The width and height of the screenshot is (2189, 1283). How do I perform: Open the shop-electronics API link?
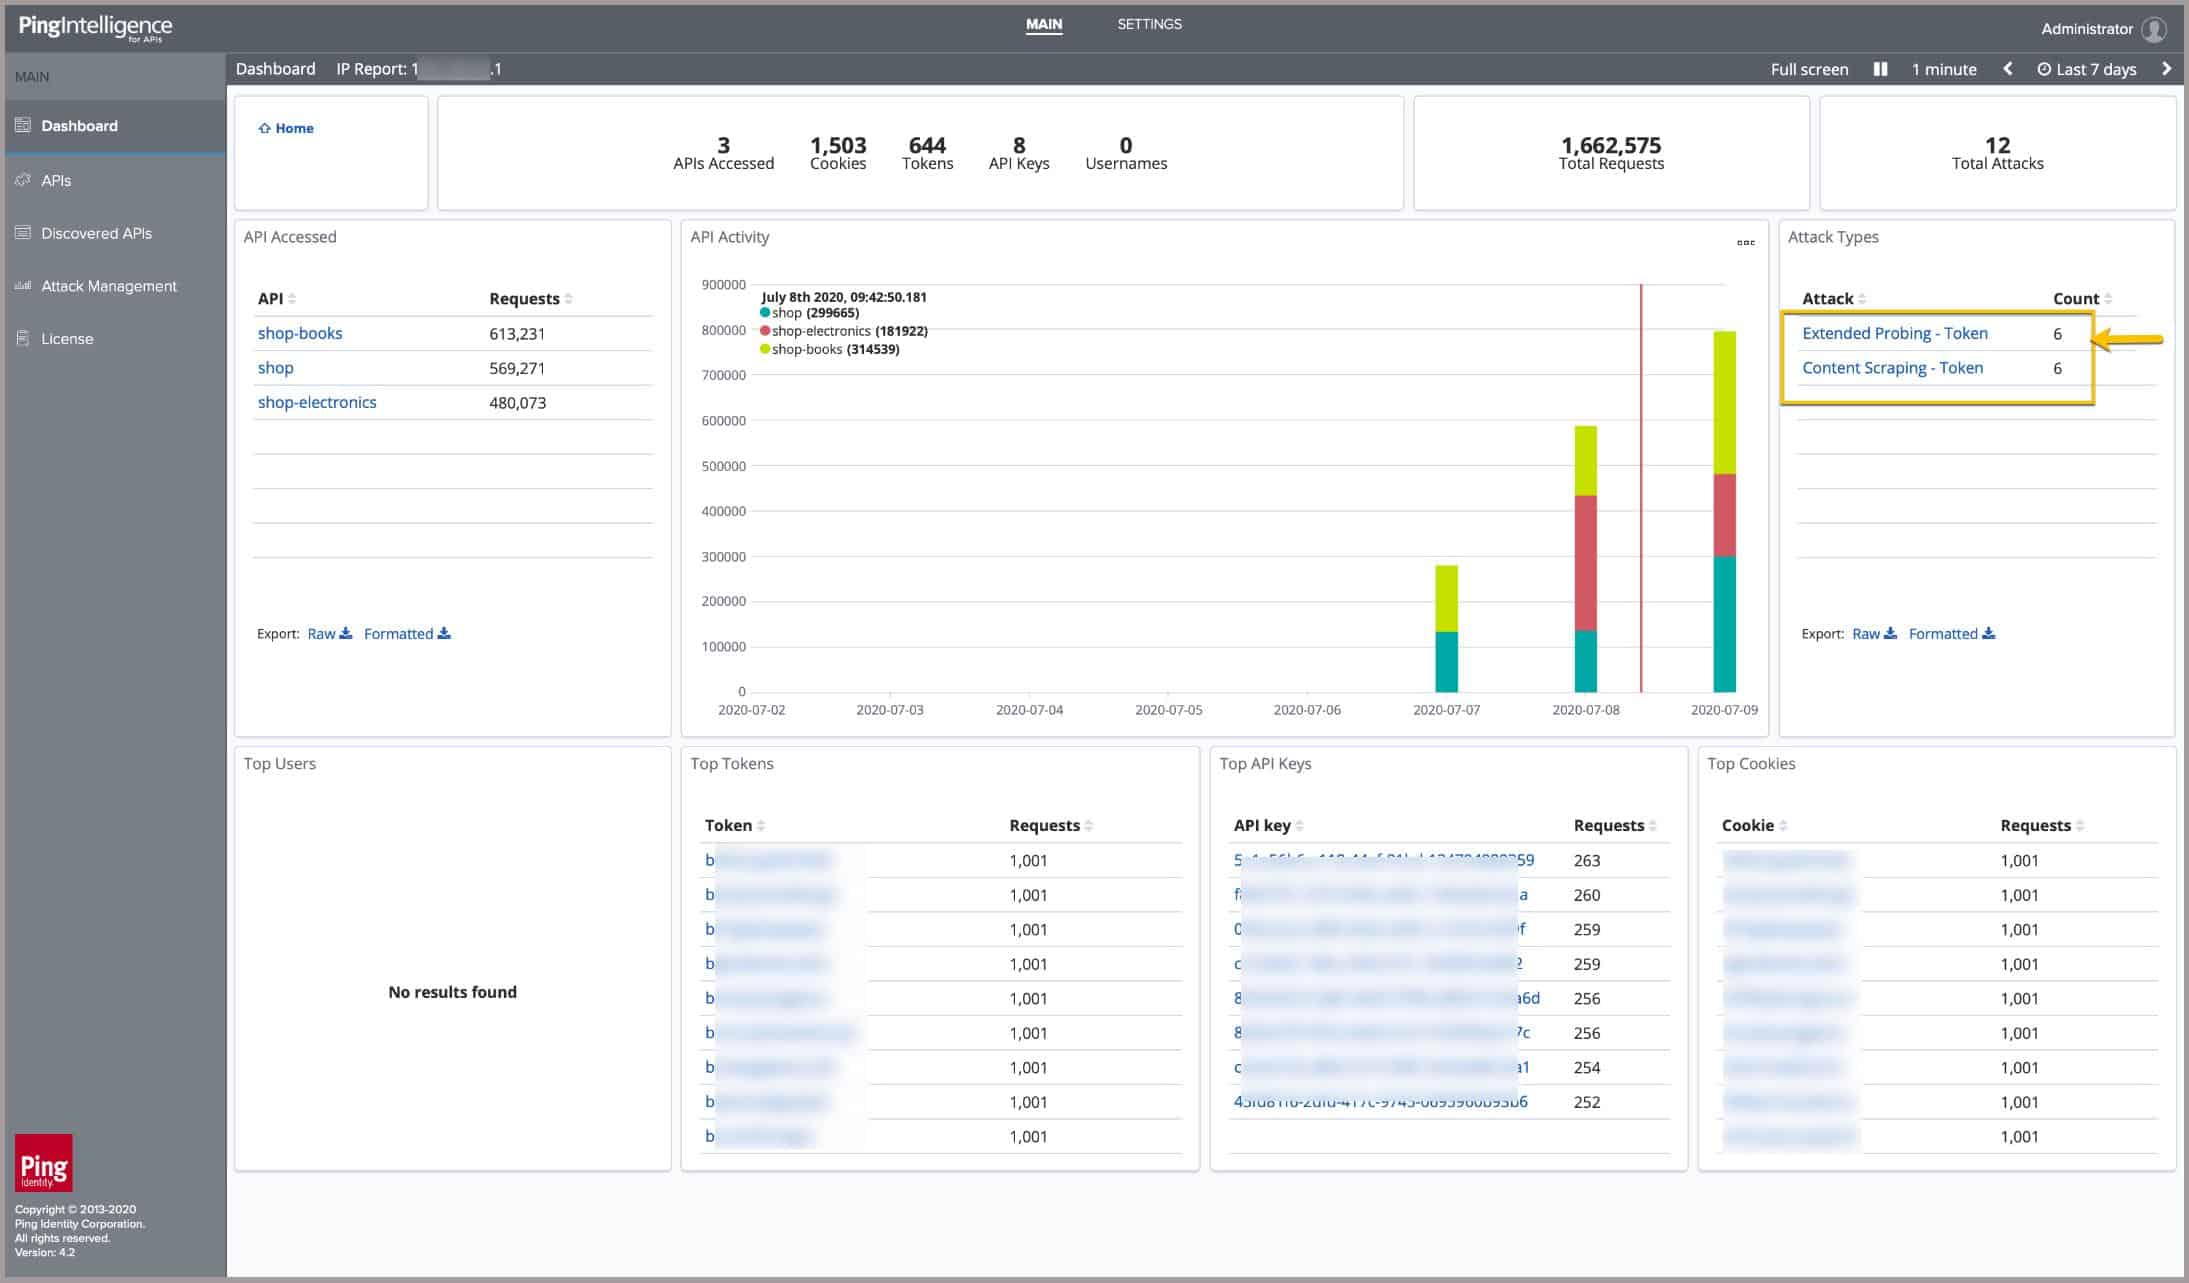click(317, 402)
